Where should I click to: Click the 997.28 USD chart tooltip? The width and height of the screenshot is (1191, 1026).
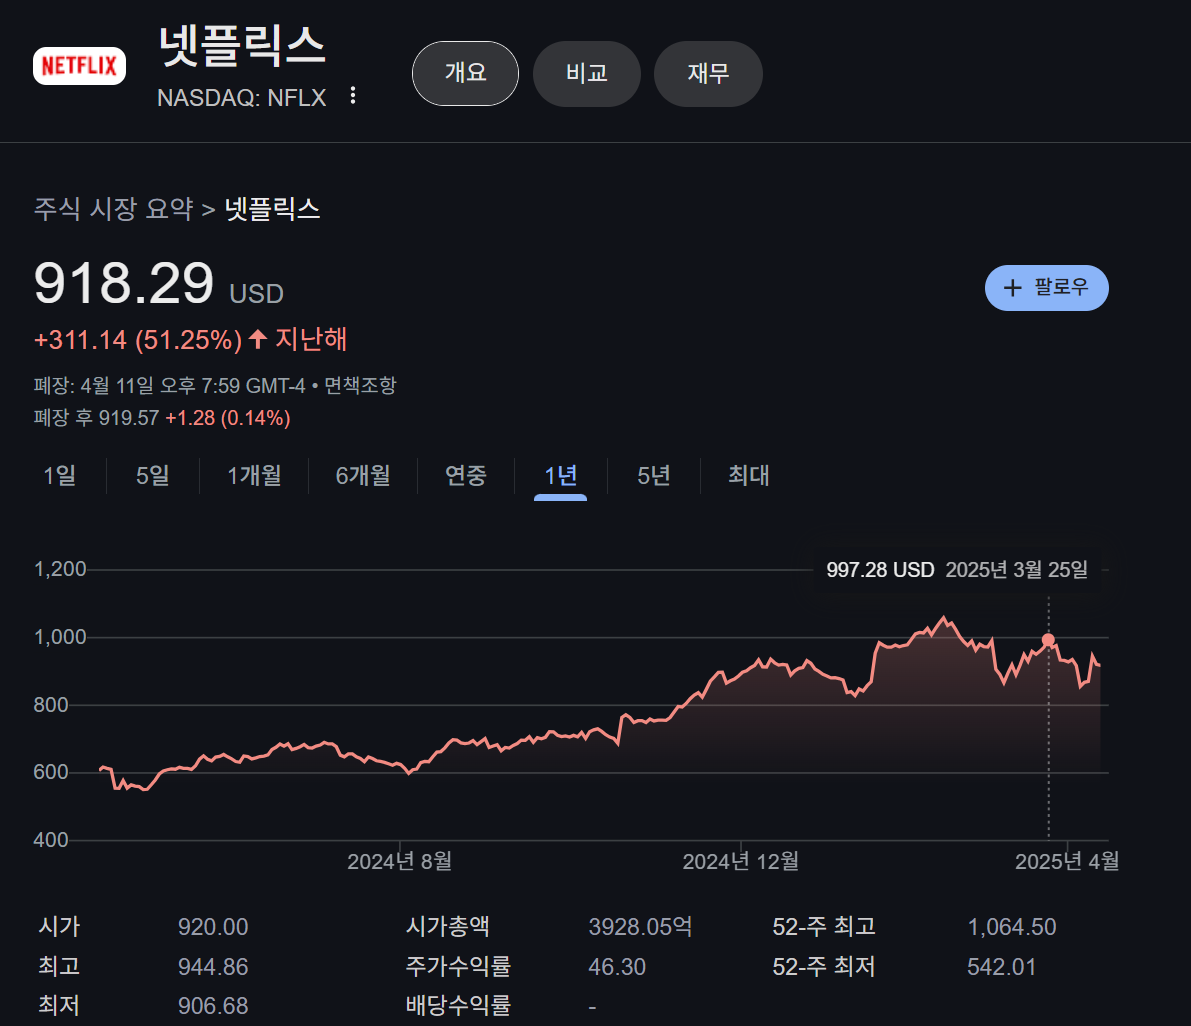(957, 570)
